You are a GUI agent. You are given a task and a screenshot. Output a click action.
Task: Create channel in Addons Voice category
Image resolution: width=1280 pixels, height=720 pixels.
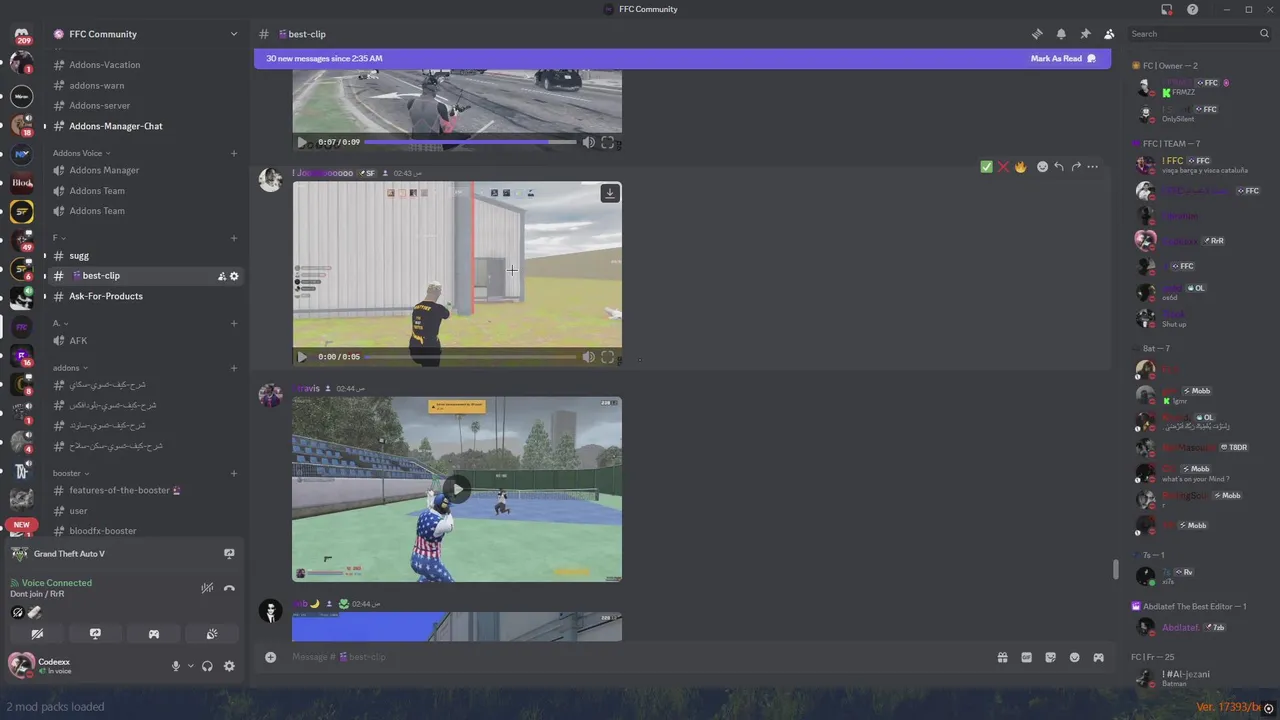pyautogui.click(x=234, y=153)
